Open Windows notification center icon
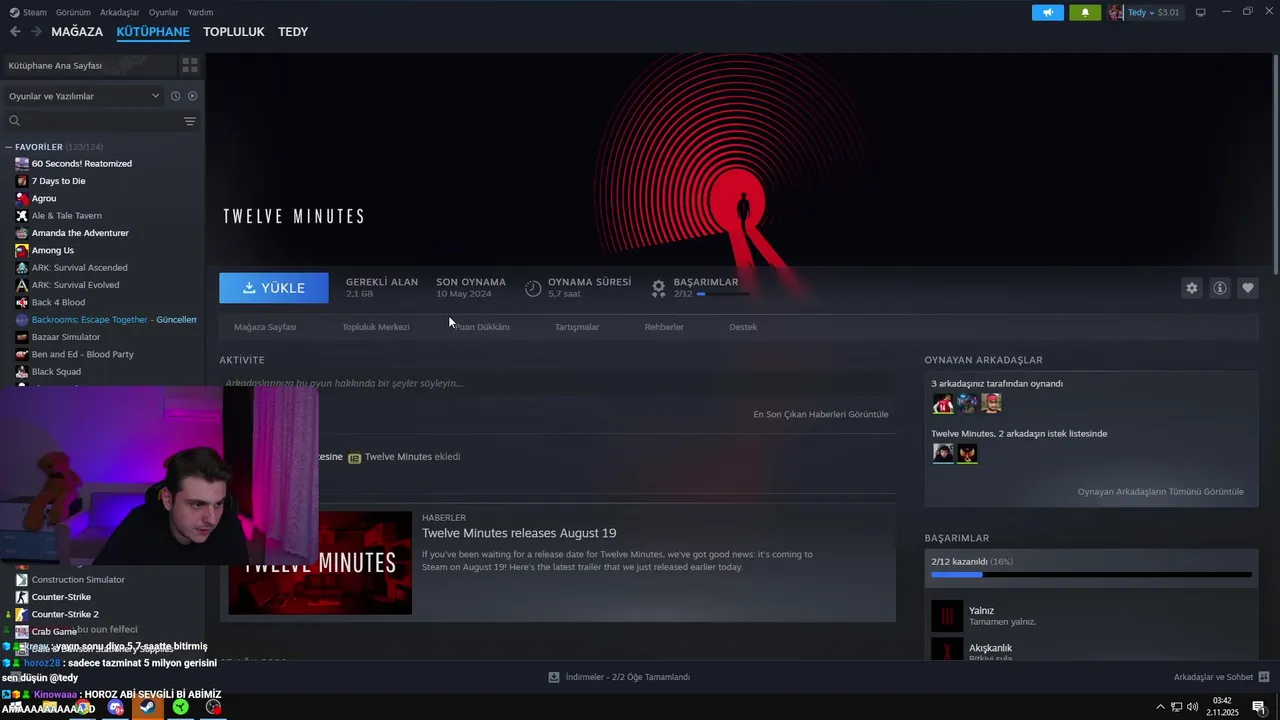Image resolution: width=1280 pixels, height=720 pixels. pos(1259,707)
